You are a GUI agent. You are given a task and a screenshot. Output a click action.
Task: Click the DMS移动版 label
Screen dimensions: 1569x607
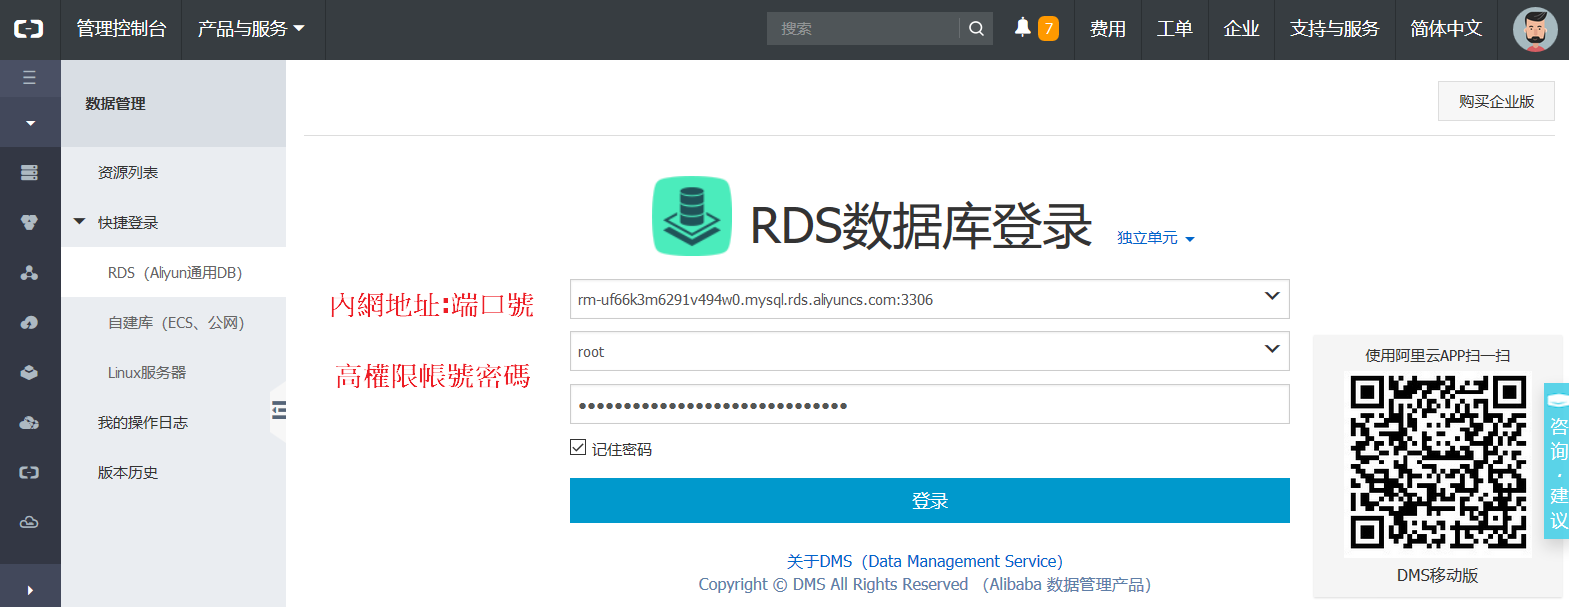[x=1438, y=575]
